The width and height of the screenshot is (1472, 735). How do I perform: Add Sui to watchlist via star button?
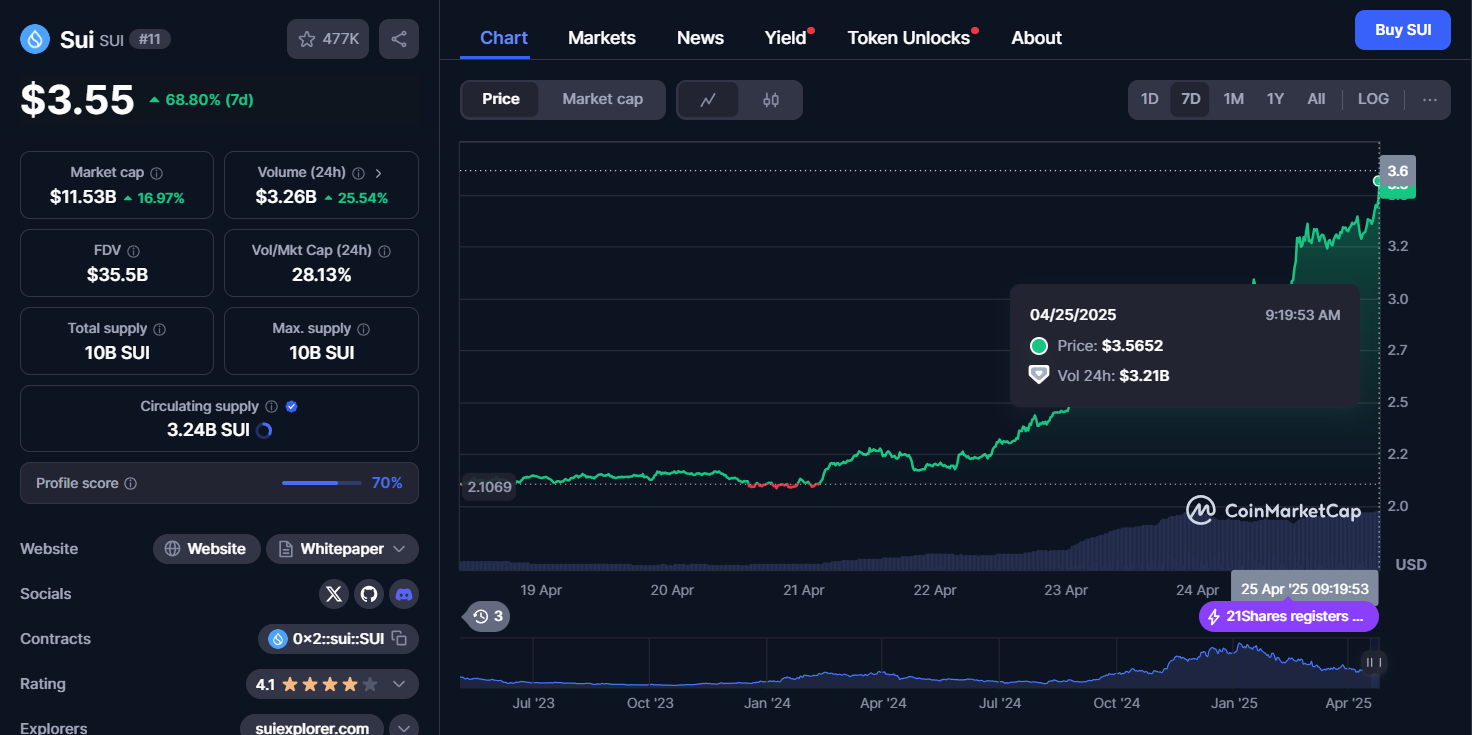click(328, 39)
